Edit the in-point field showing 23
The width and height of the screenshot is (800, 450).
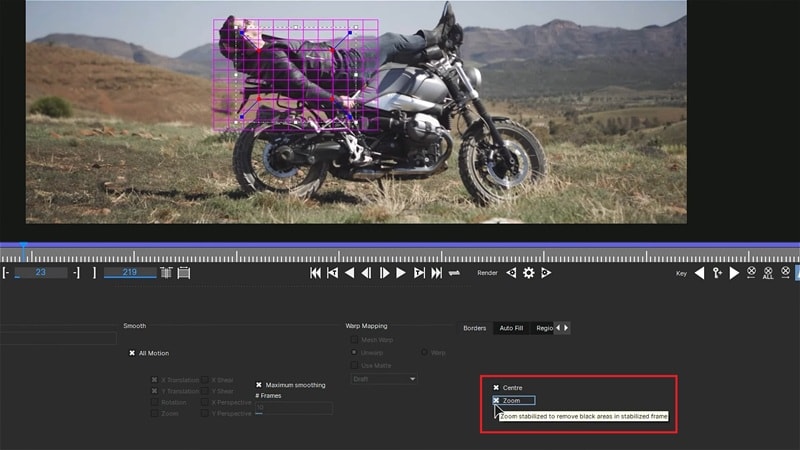[41, 272]
